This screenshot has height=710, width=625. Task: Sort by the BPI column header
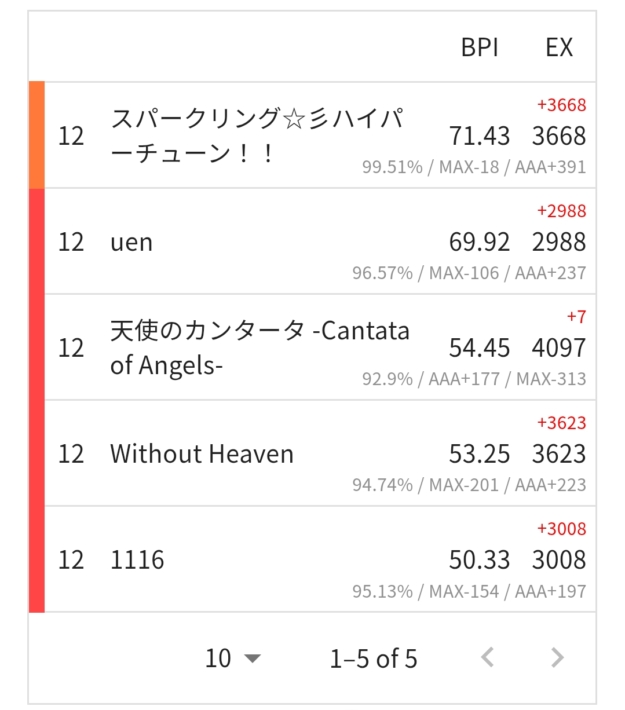tap(479, 48)
